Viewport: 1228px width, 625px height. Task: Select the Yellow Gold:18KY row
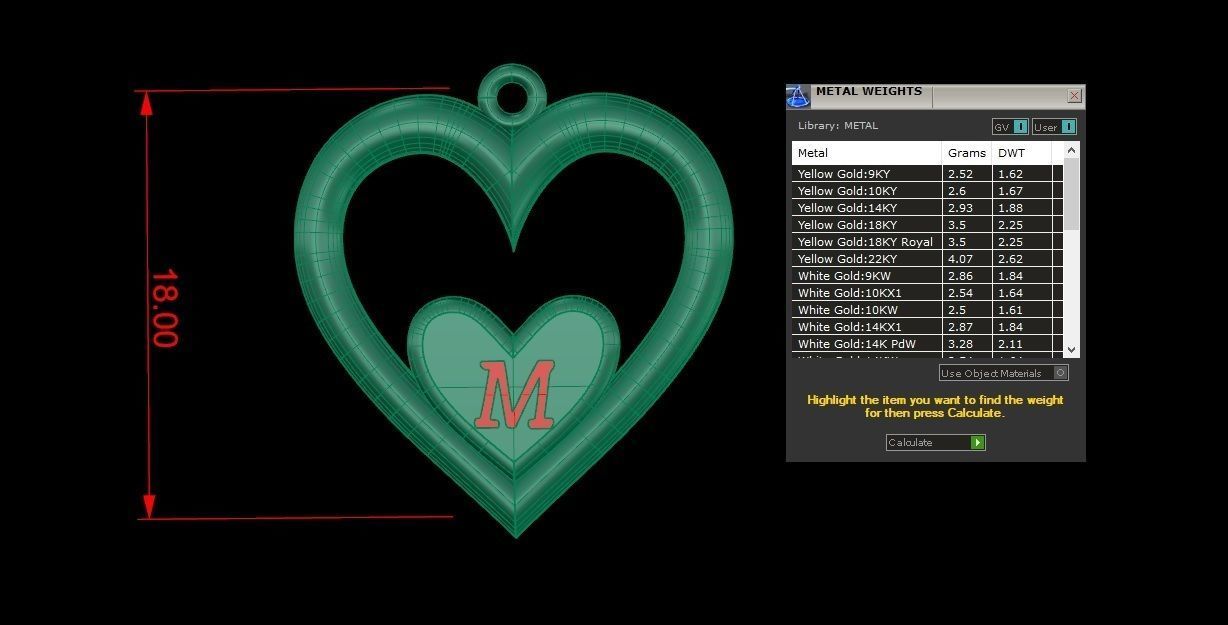tap(927, 225)
